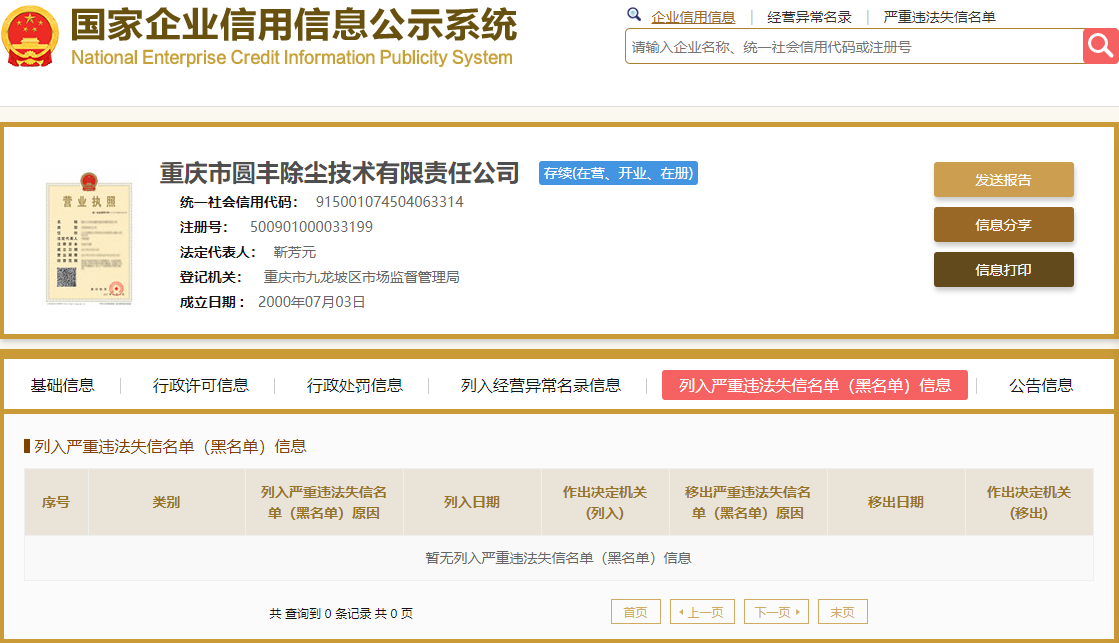Open the 行政处罚信息 tab

(355, 385)
